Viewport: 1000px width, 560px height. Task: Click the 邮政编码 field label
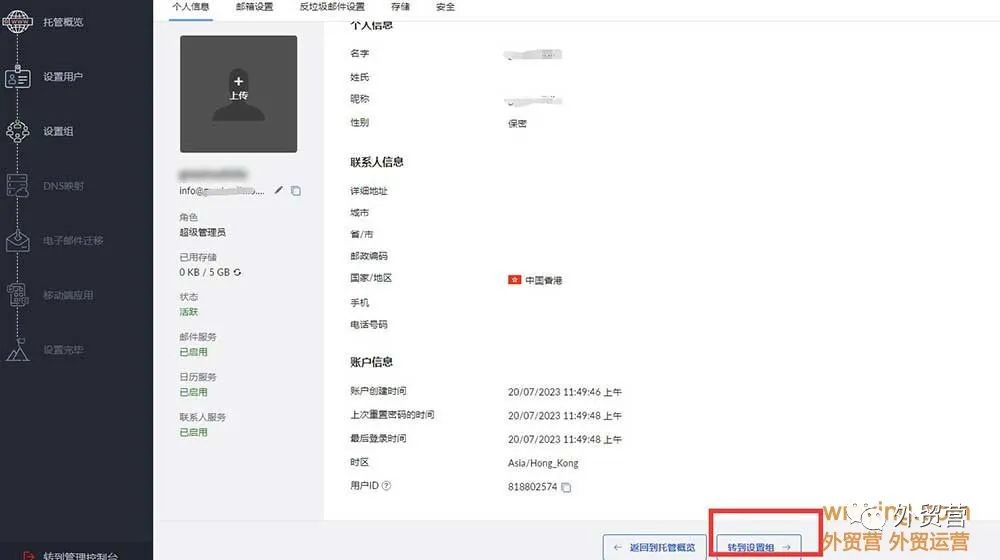[369, 256]
